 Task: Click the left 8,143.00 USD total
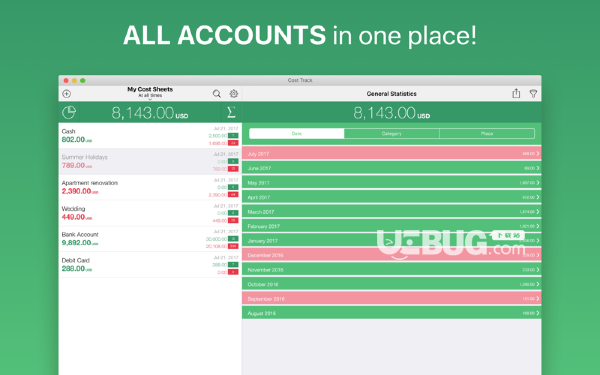pos(150,113)
